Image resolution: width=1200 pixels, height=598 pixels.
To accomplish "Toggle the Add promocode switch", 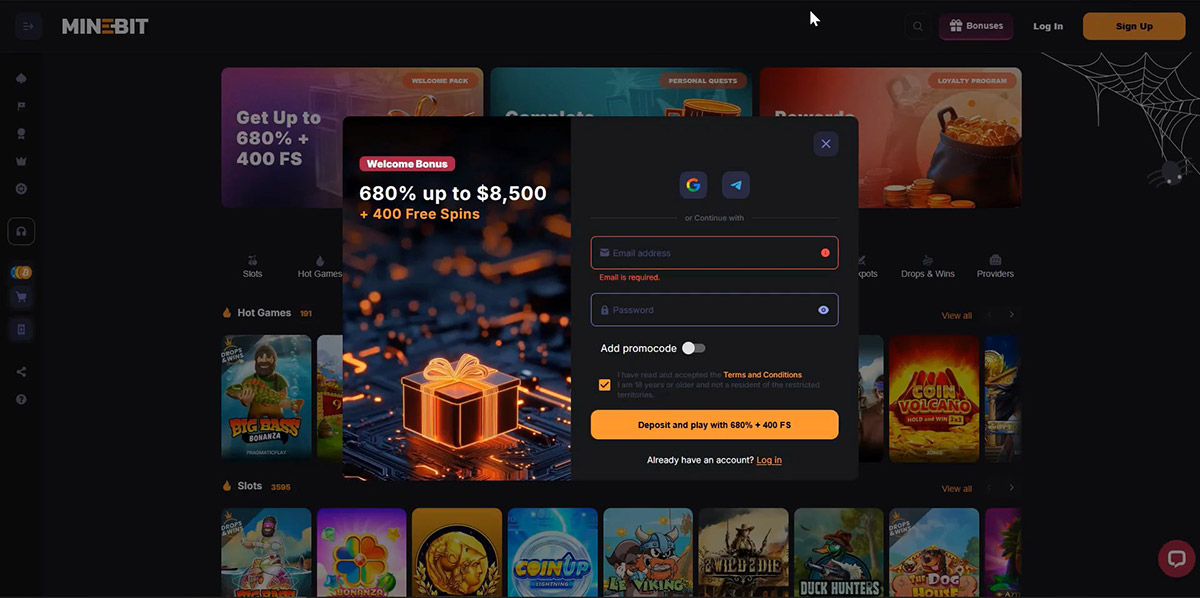I will [694, 348].
